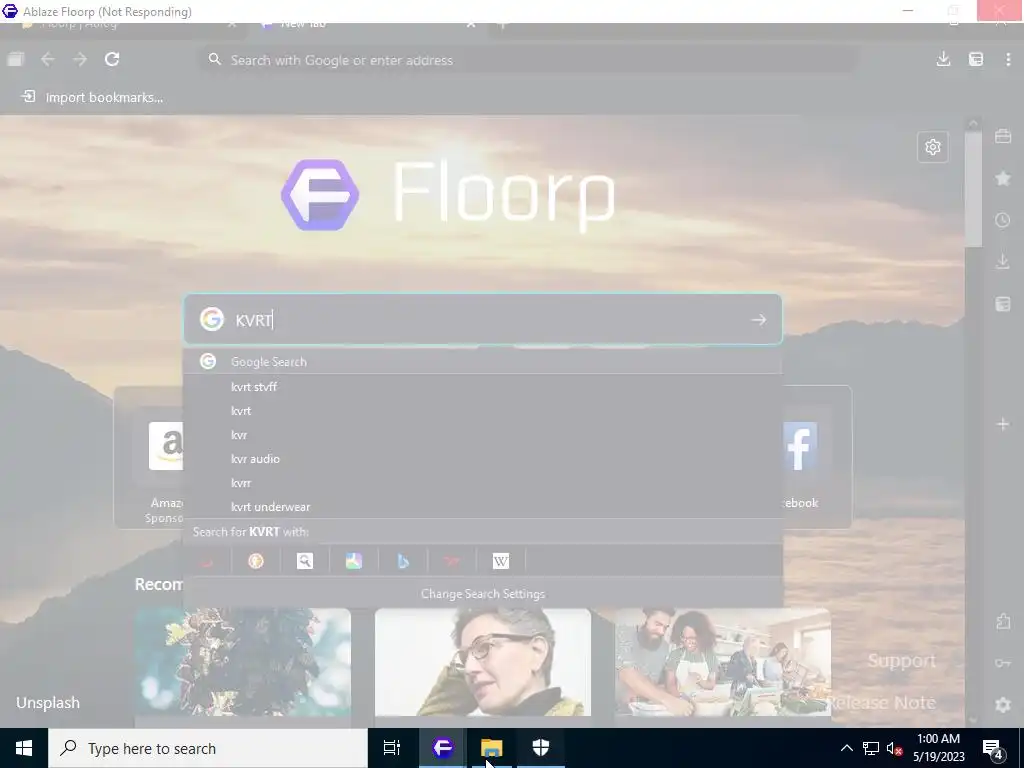Choose the 'kvrt stvff' suggestion

[483, 387]
